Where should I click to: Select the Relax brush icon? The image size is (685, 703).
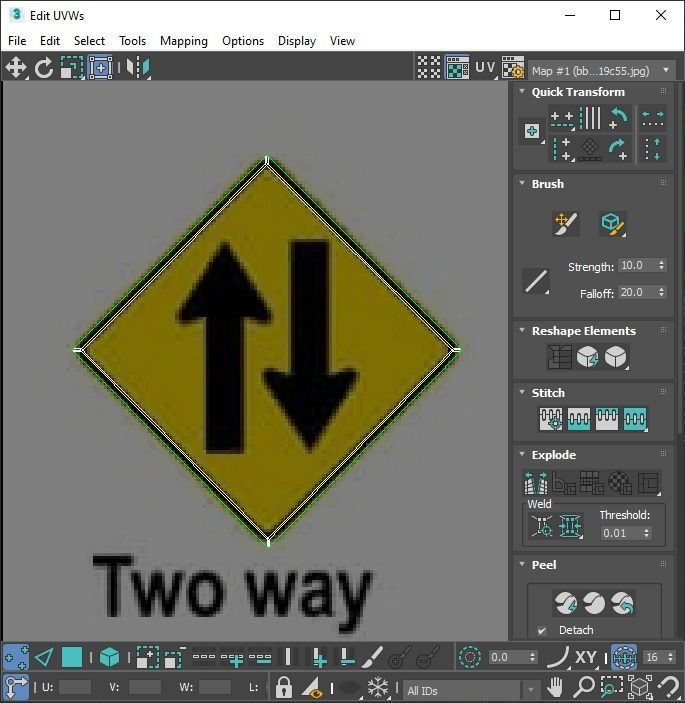613,224
